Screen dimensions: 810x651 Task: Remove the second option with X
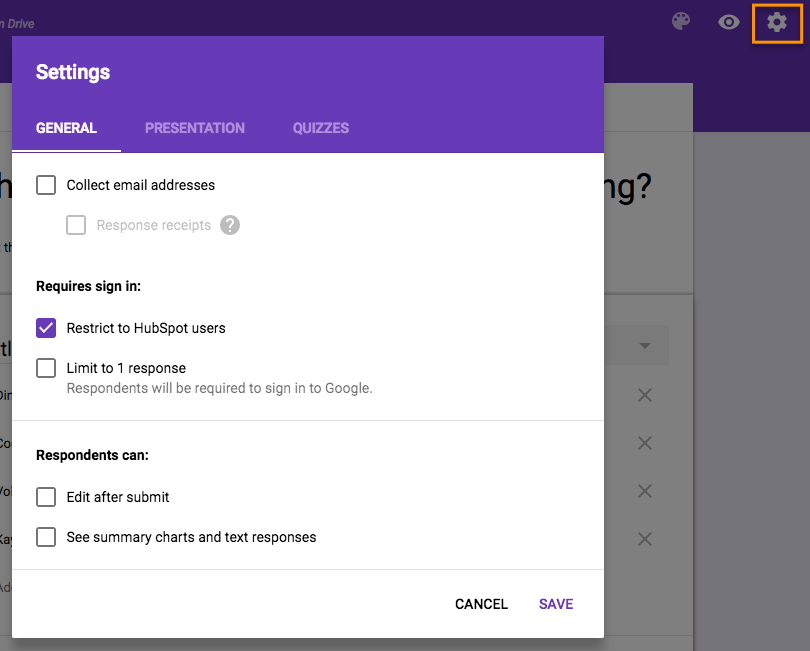coord(645,443)
